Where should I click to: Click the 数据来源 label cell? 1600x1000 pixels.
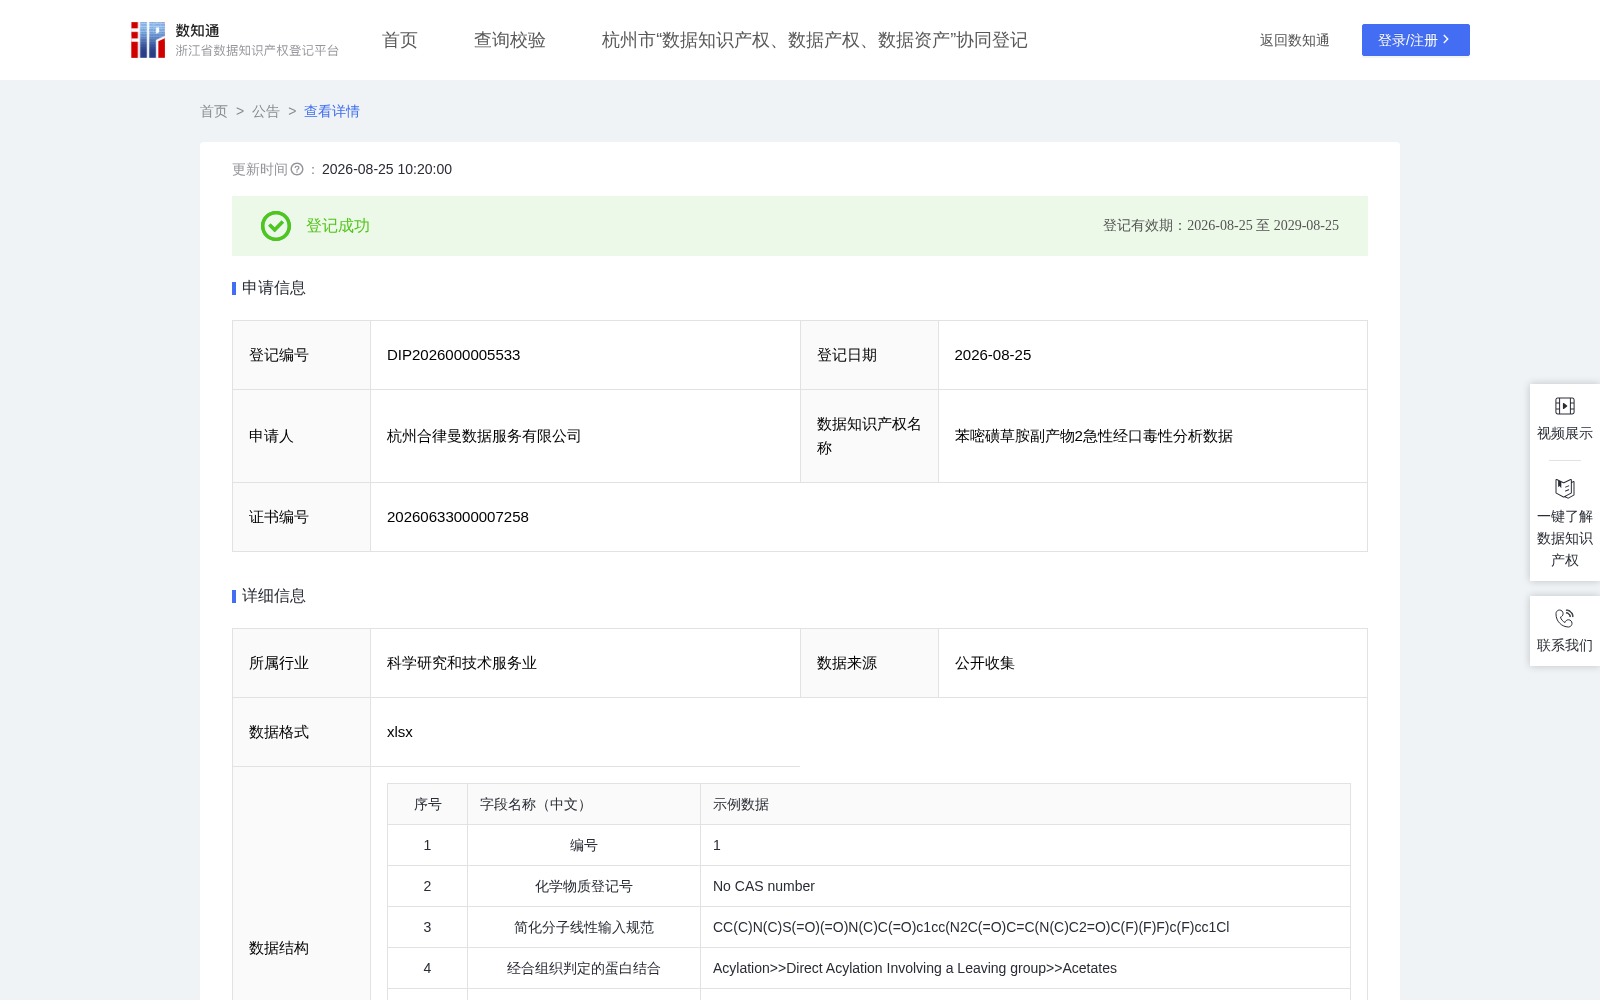pos(869,663)
